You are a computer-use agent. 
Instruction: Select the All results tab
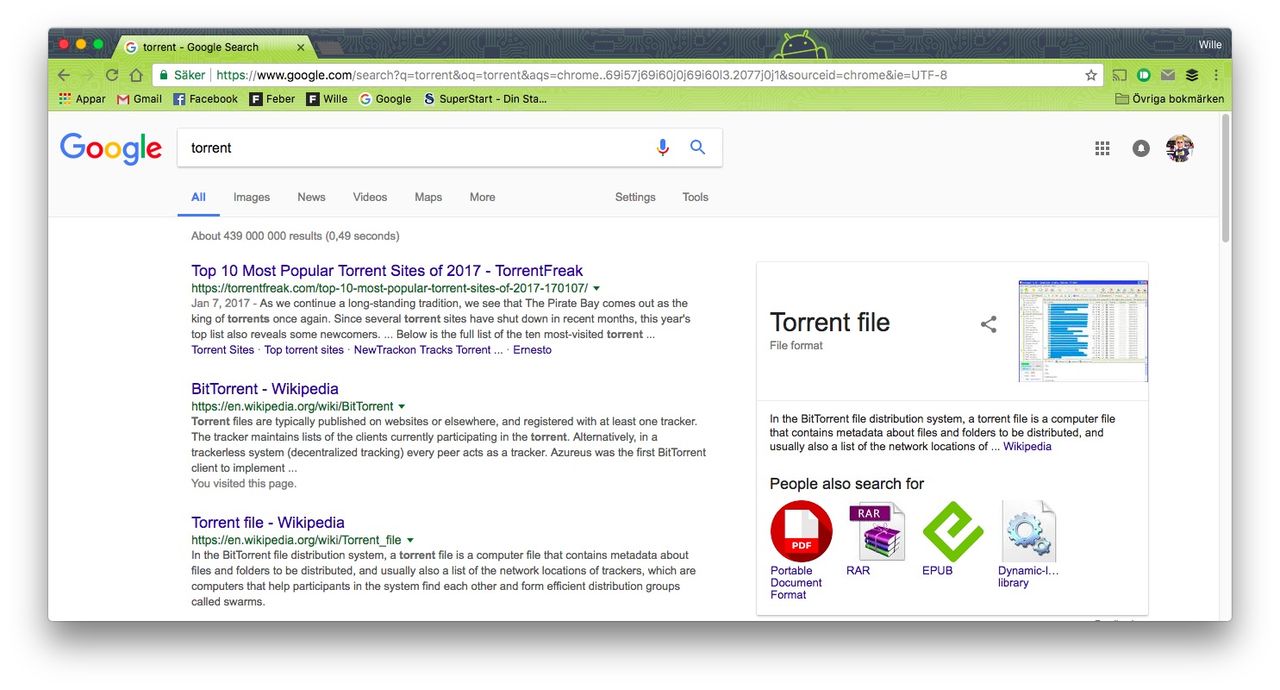coord(198,197)
